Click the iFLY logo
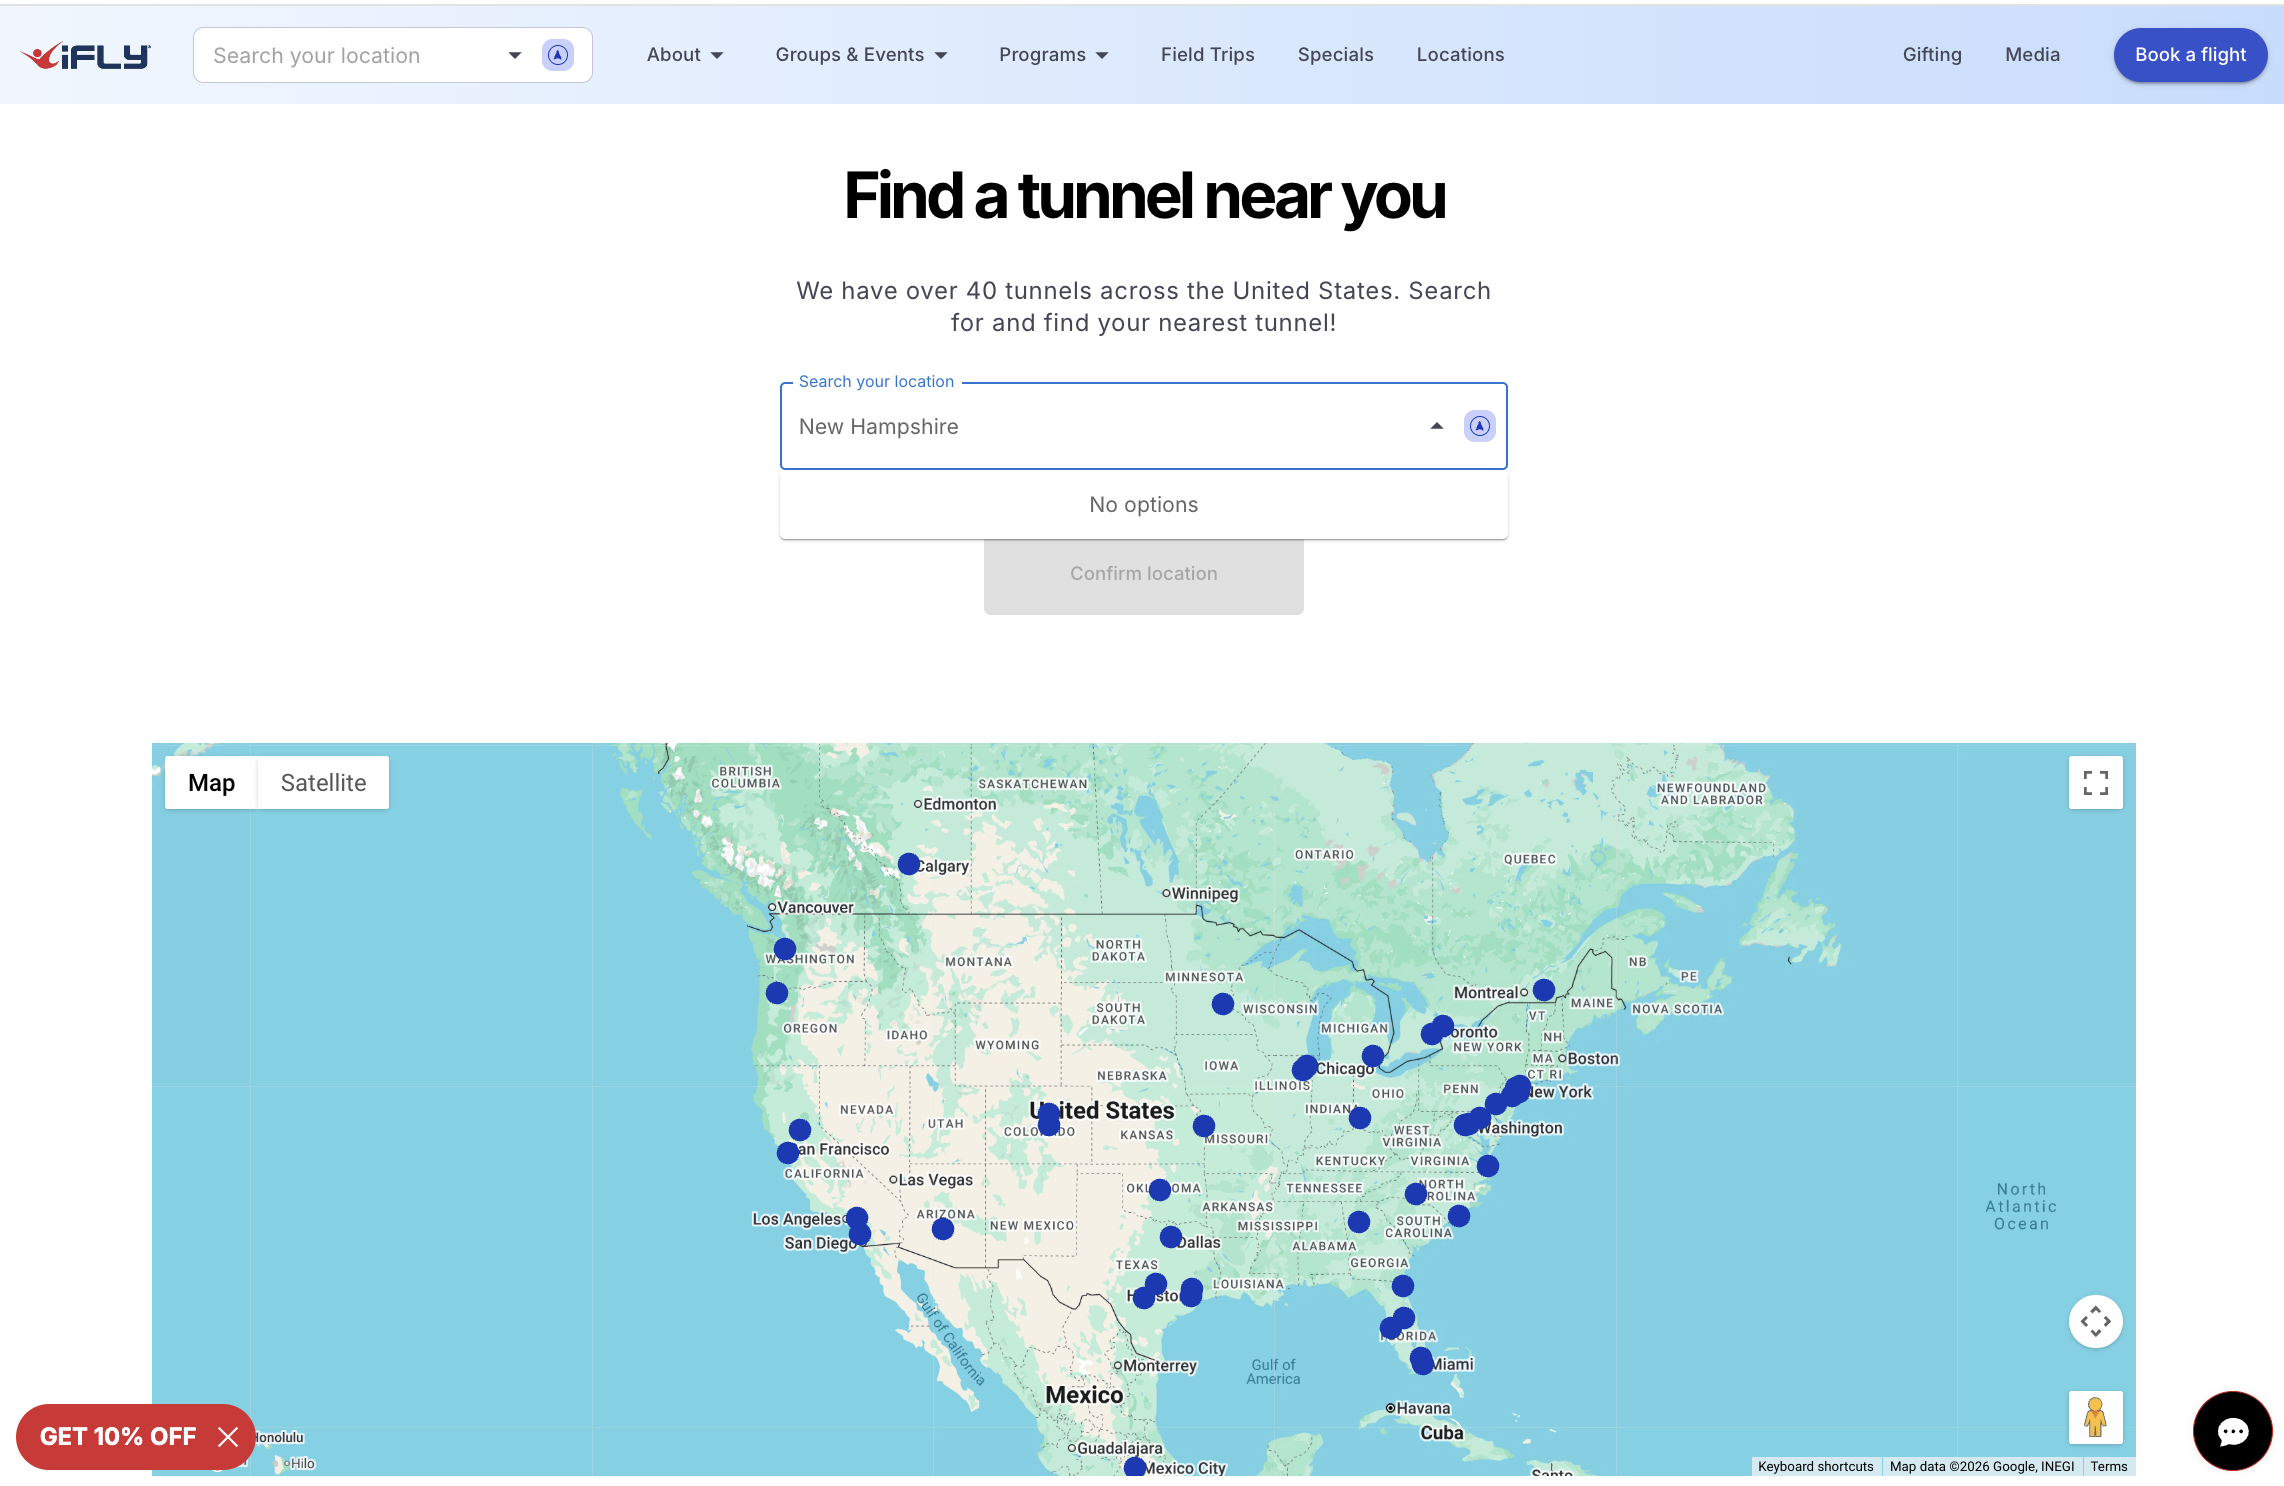The height and width of the screenshot is (1486, 2284). [87, 56]
